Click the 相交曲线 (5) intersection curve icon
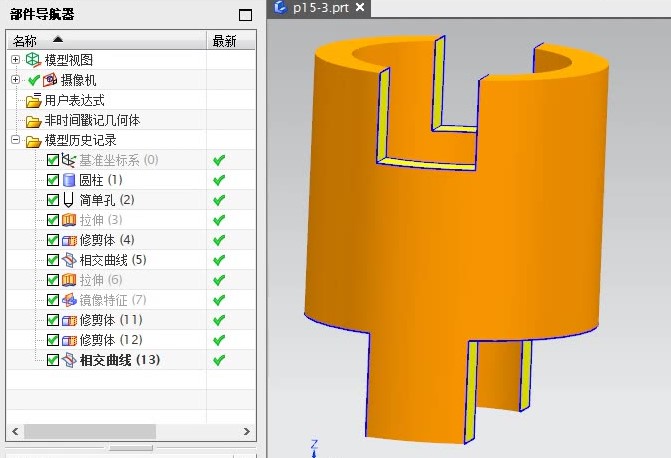This screenshot has width=671, height=458. pyautogui.click(x=69, y=260)
